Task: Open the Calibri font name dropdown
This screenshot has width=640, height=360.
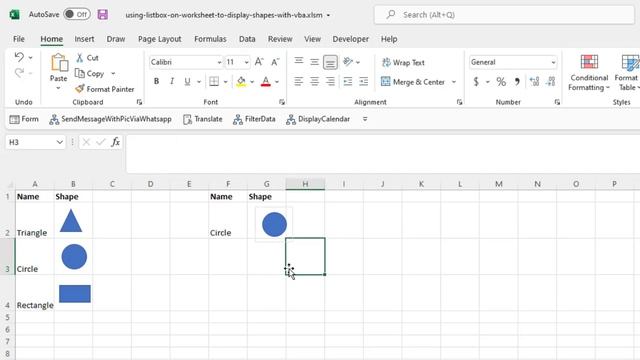Action: click(x=219, y=62)
